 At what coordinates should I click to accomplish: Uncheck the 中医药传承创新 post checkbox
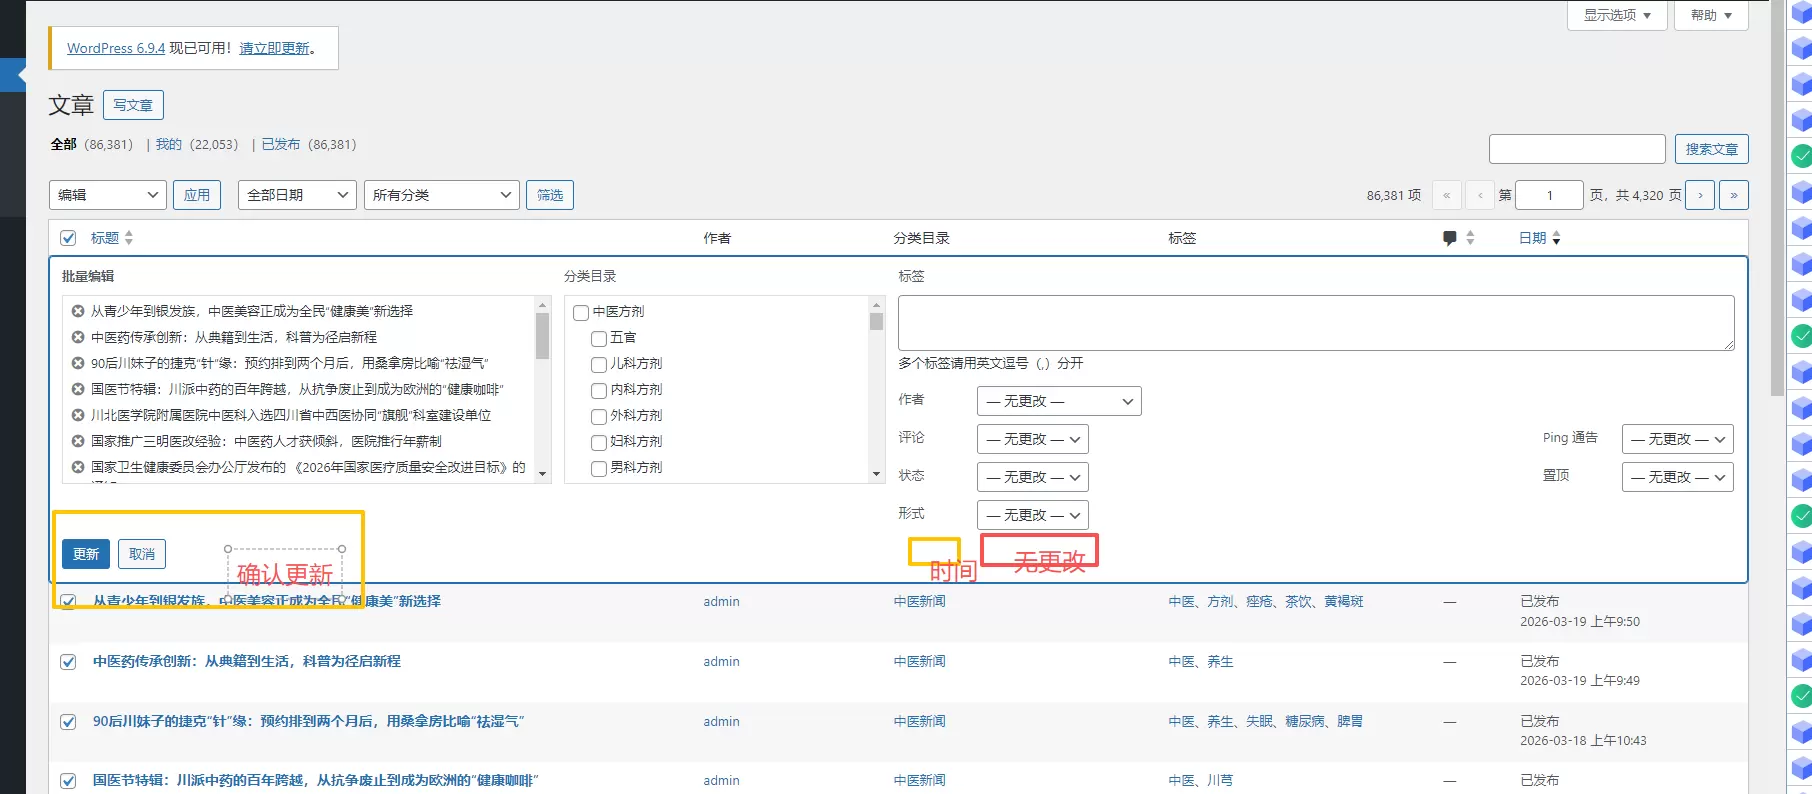point(68,662)
